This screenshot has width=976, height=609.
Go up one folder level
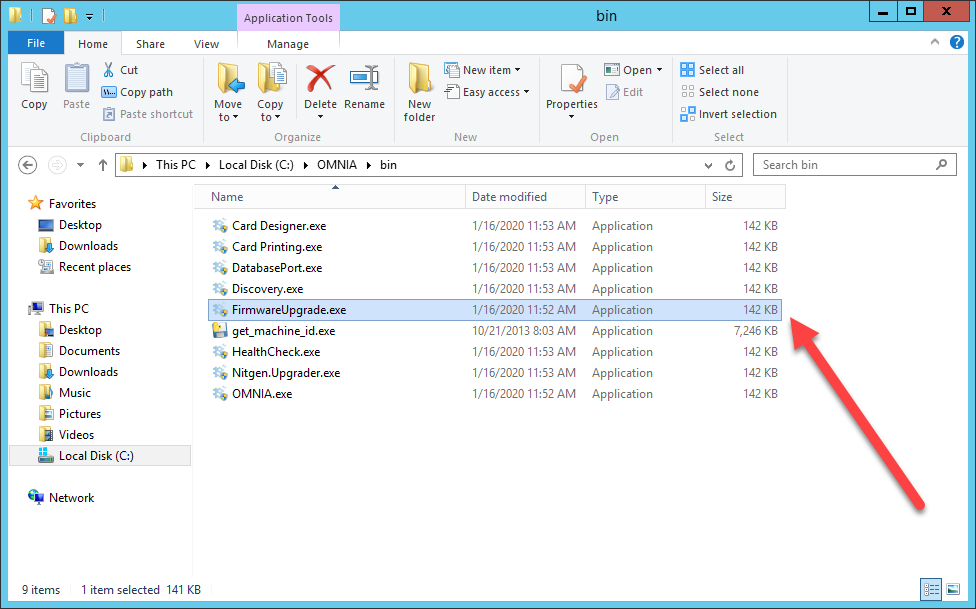coord(103,165)
